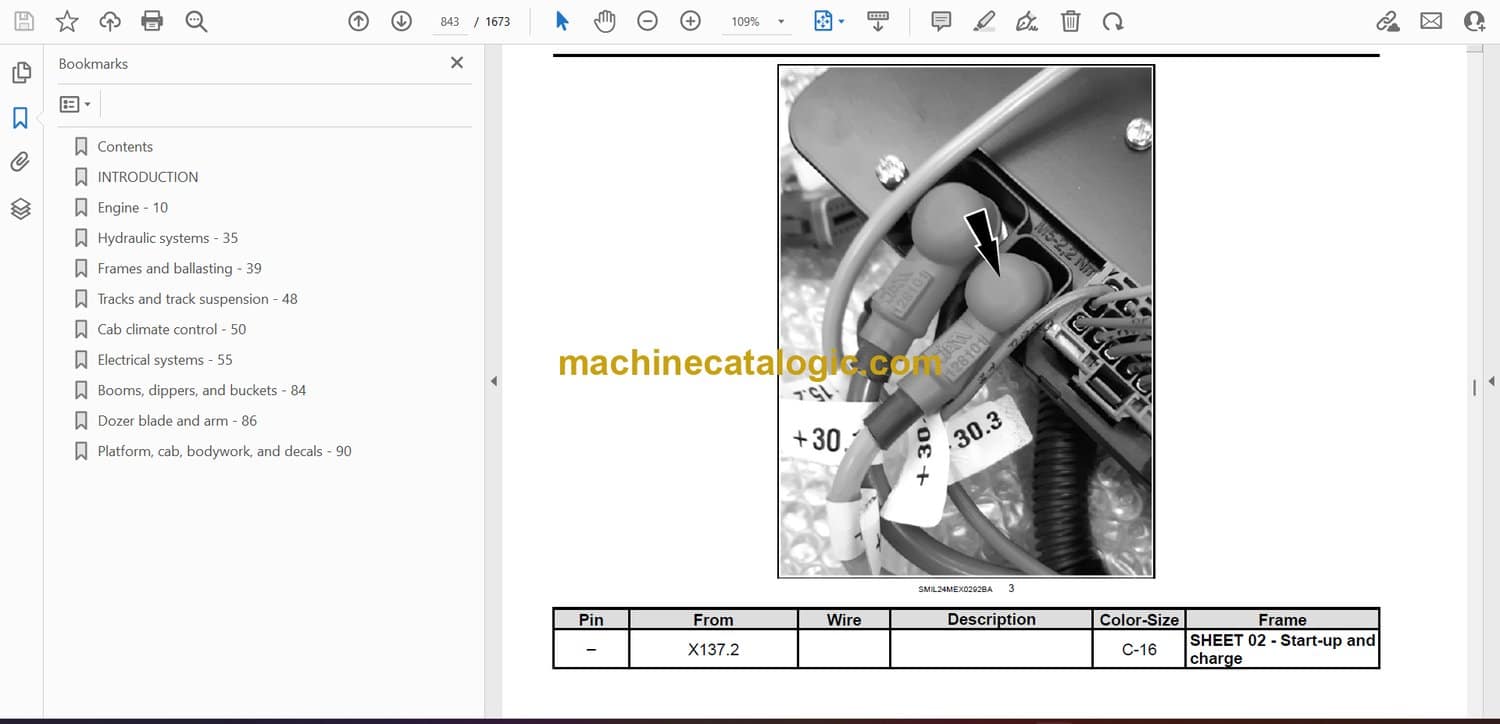Open Dozer blade and arm - 86 bookmark
This screenshot has width=1500, height=724.
(177, 421)
